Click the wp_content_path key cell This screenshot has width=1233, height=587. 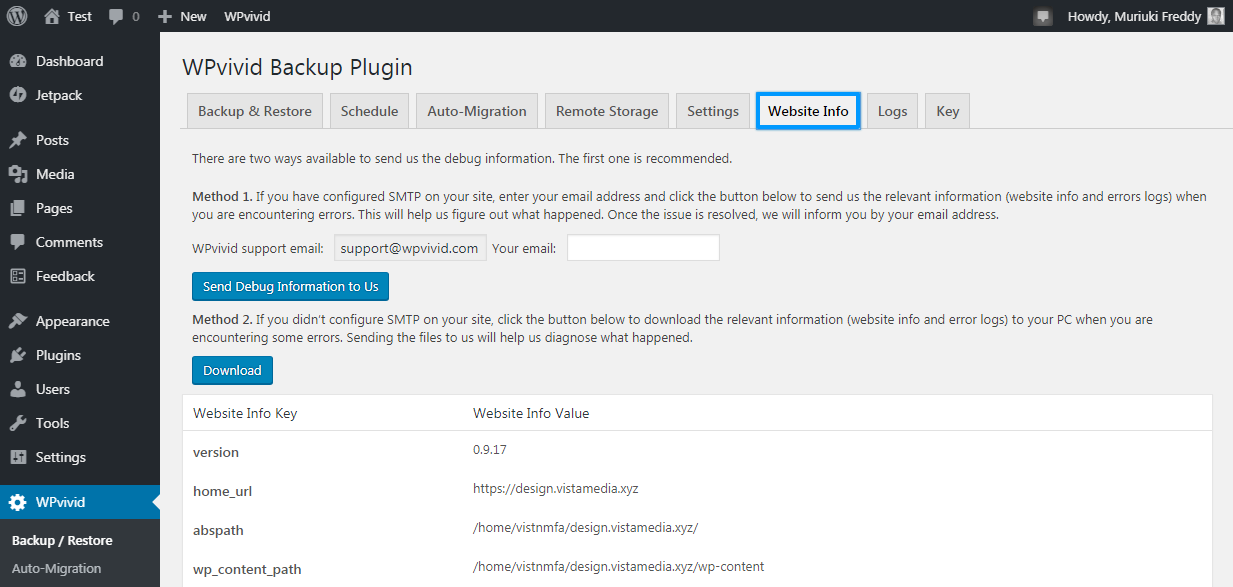(x=247, y=569)
